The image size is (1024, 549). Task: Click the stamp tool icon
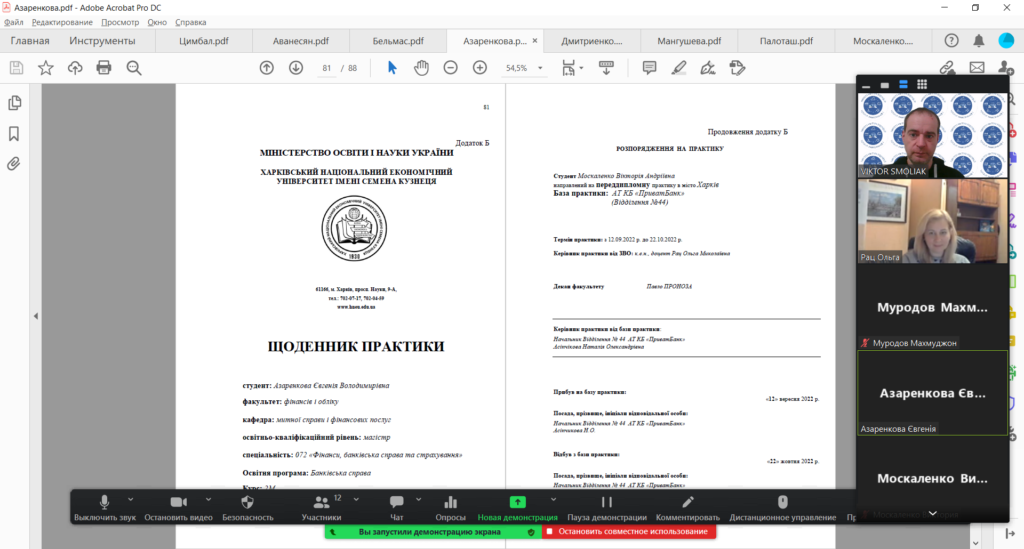coord(737,68)
